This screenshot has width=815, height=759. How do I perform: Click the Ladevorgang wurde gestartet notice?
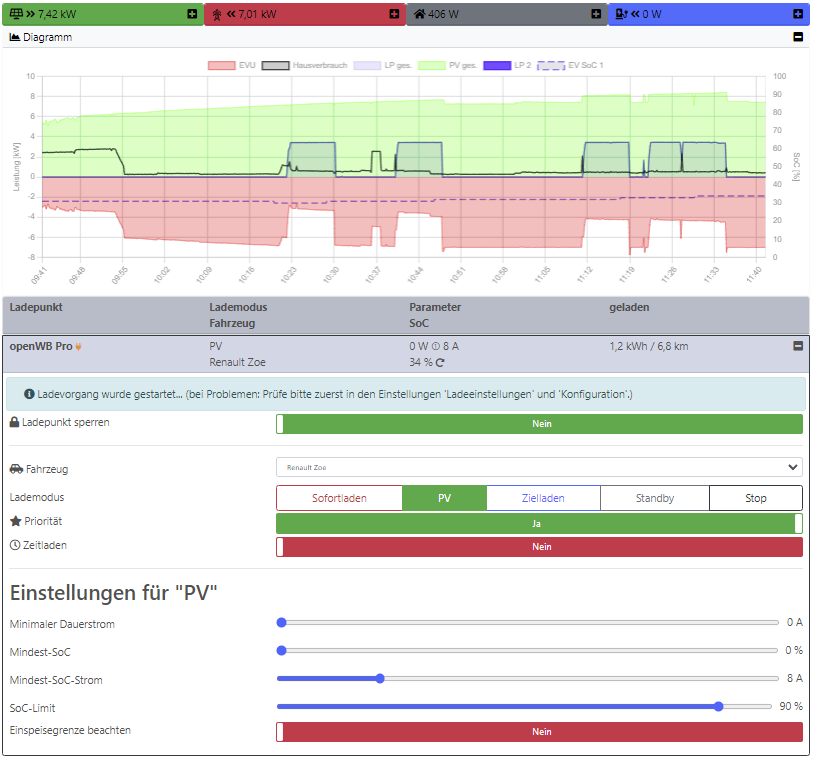(405, 394)
